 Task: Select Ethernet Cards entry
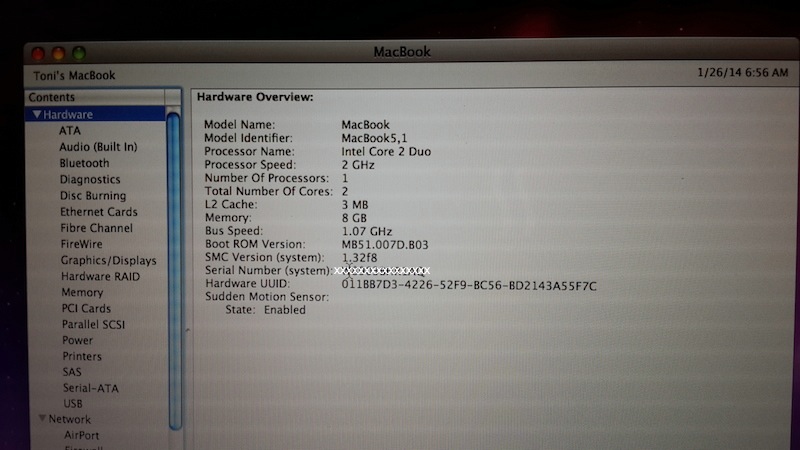98,212
